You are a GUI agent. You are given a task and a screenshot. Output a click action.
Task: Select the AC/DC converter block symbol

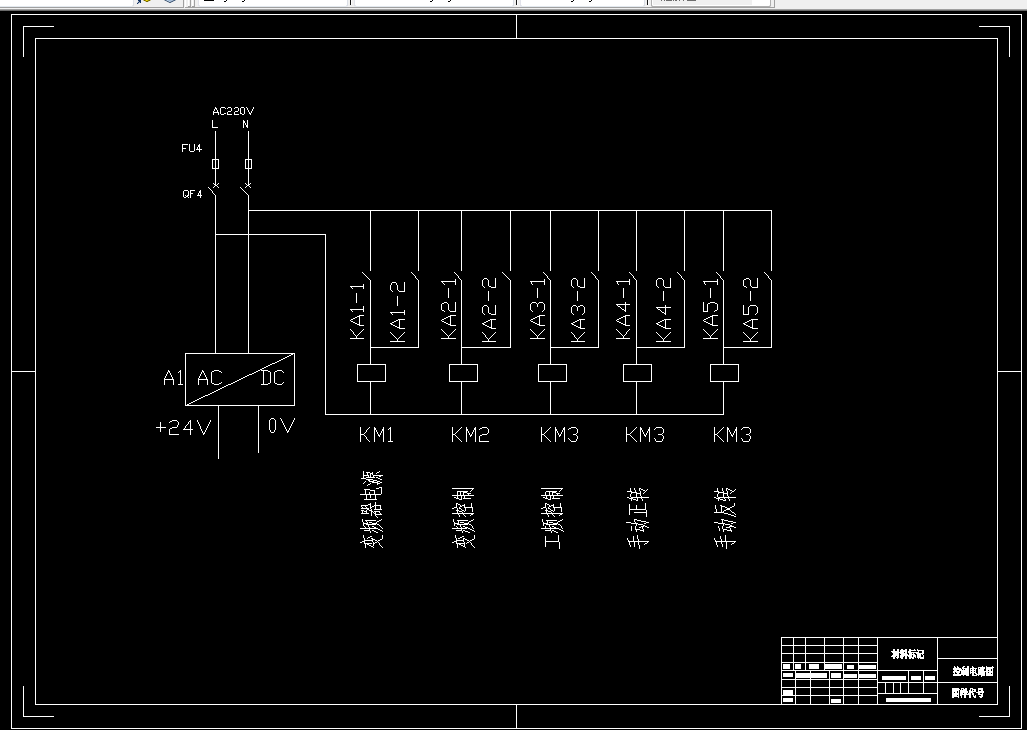[x=240, y=379]
